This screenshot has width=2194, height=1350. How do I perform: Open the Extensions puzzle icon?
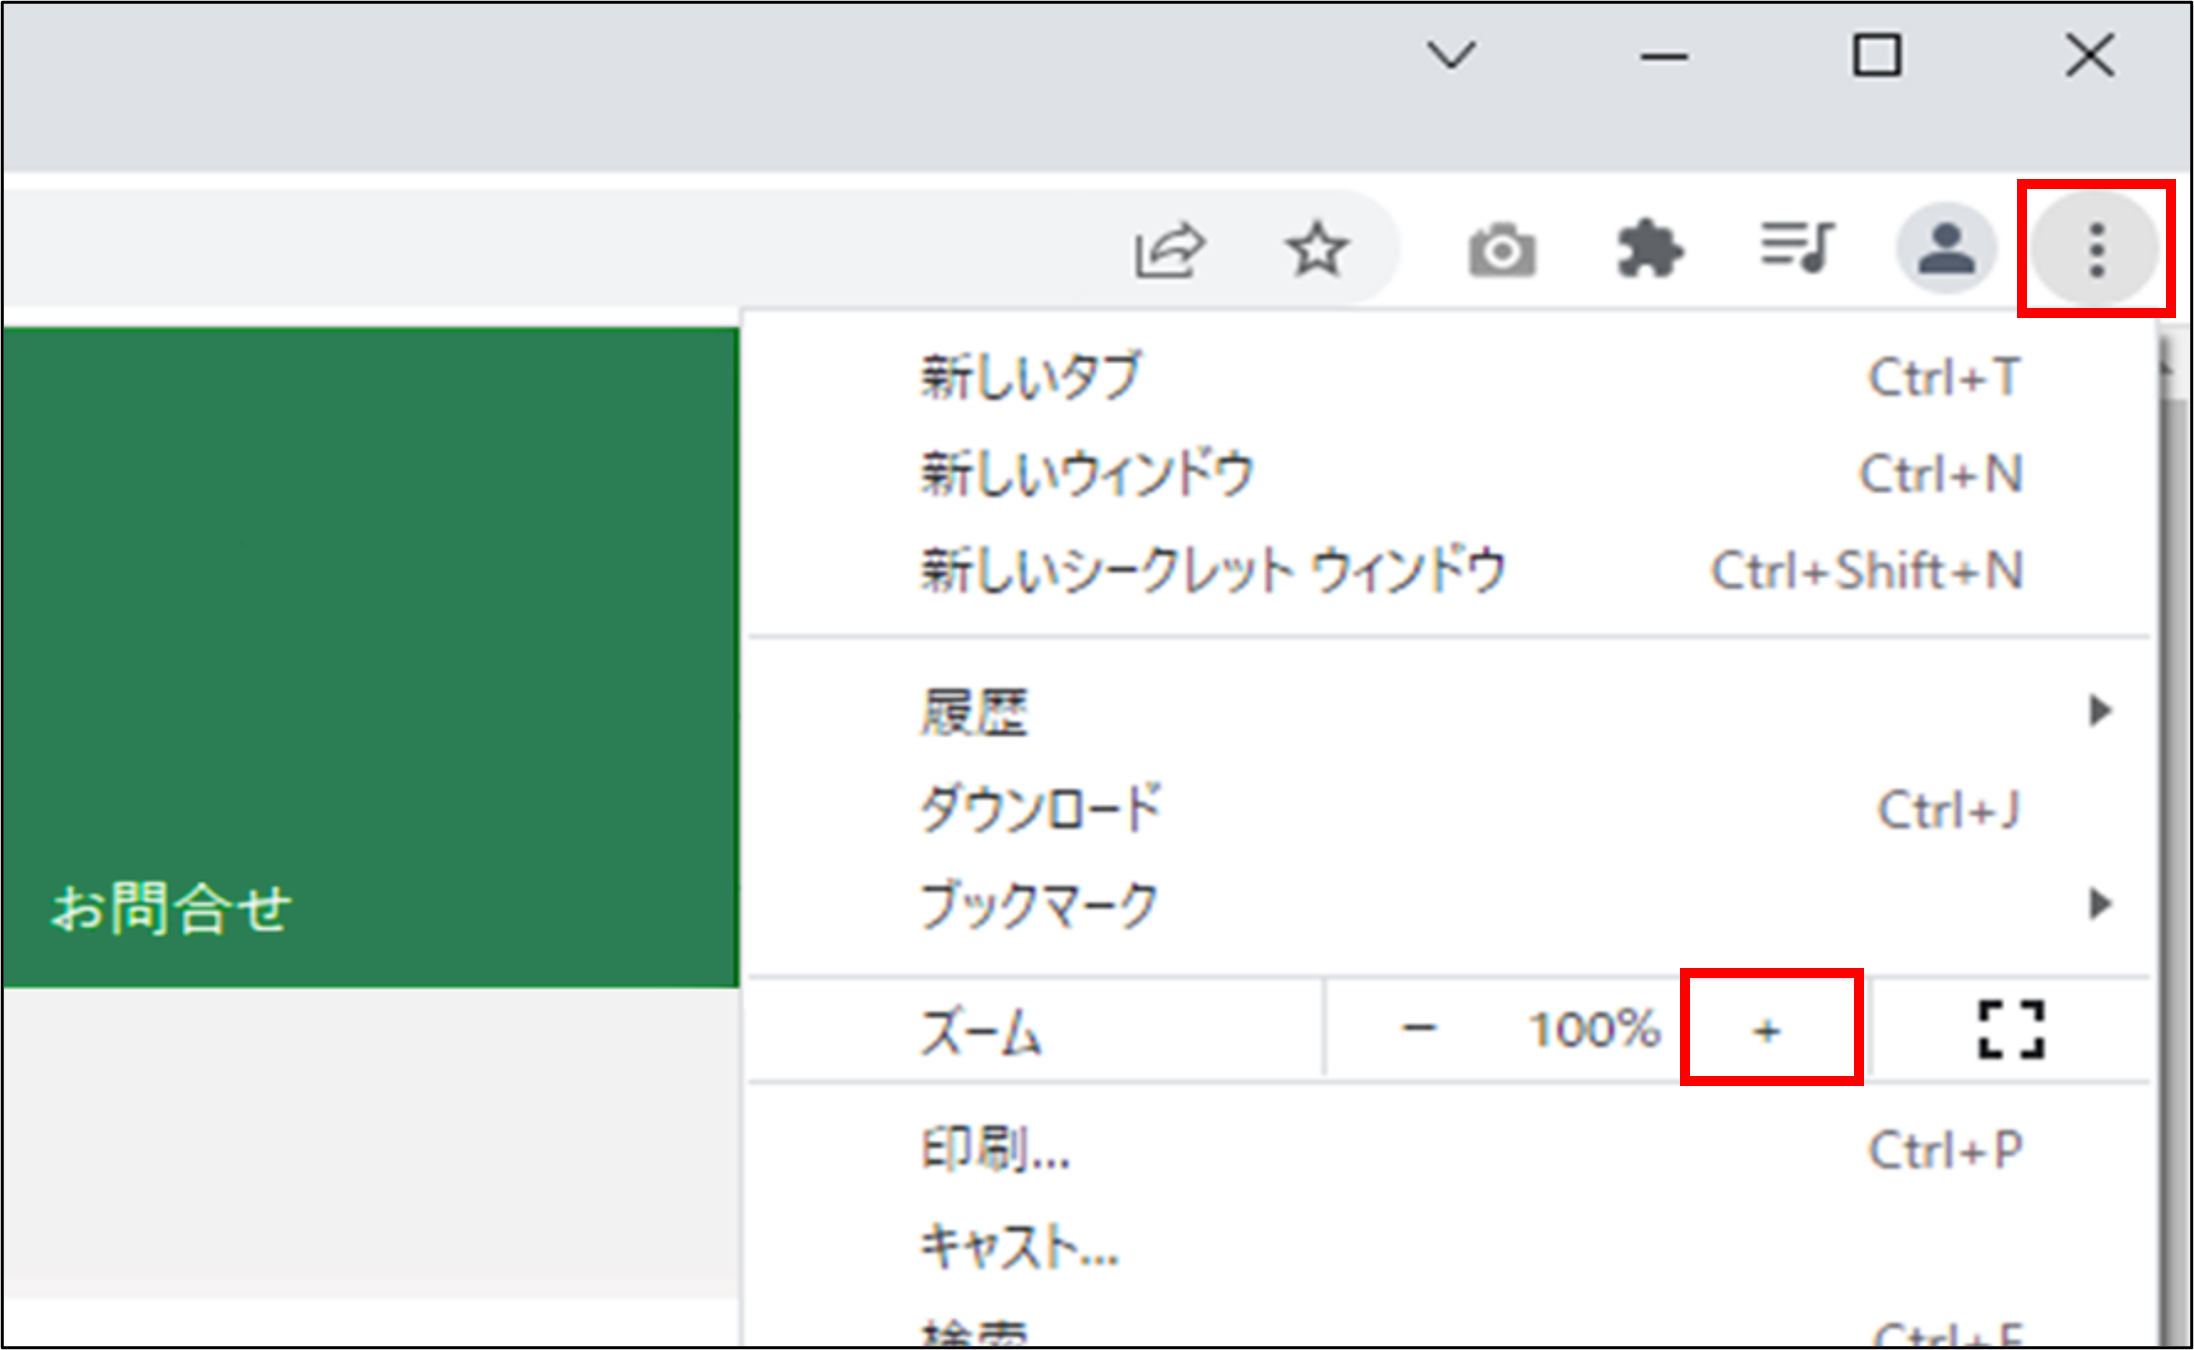(1649, 250)
